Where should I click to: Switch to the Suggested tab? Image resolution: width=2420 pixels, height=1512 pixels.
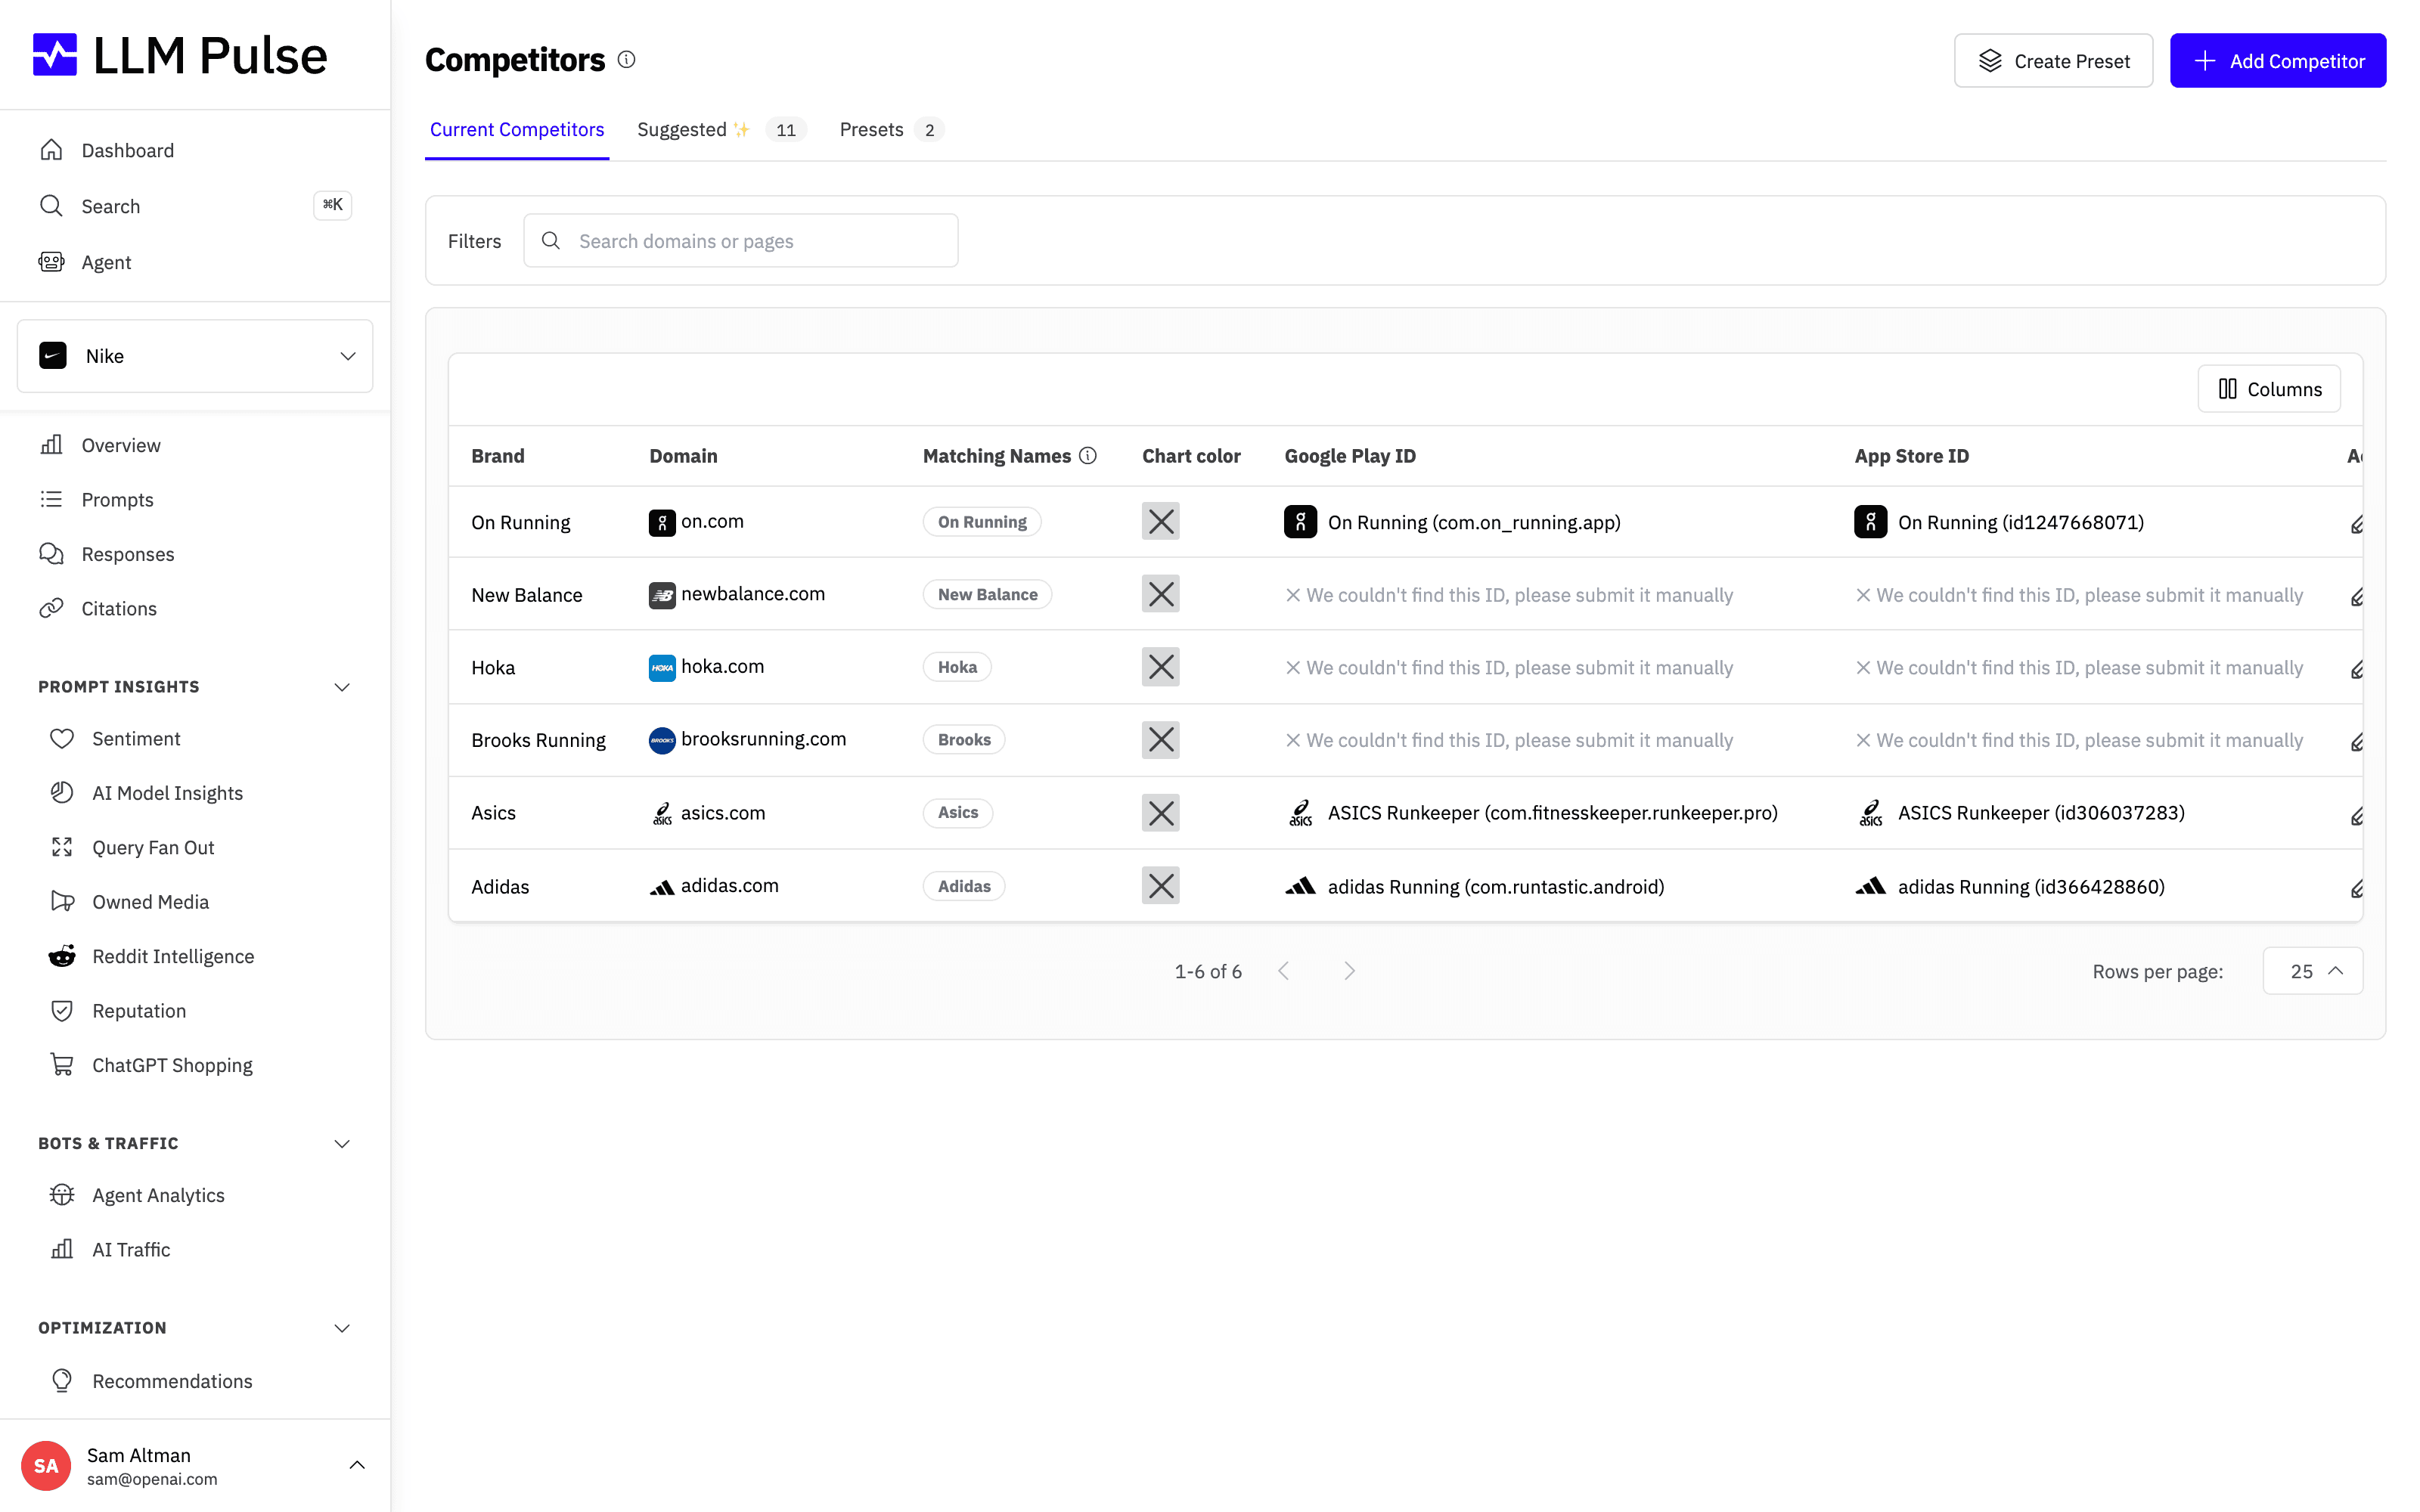click(721, 130)
